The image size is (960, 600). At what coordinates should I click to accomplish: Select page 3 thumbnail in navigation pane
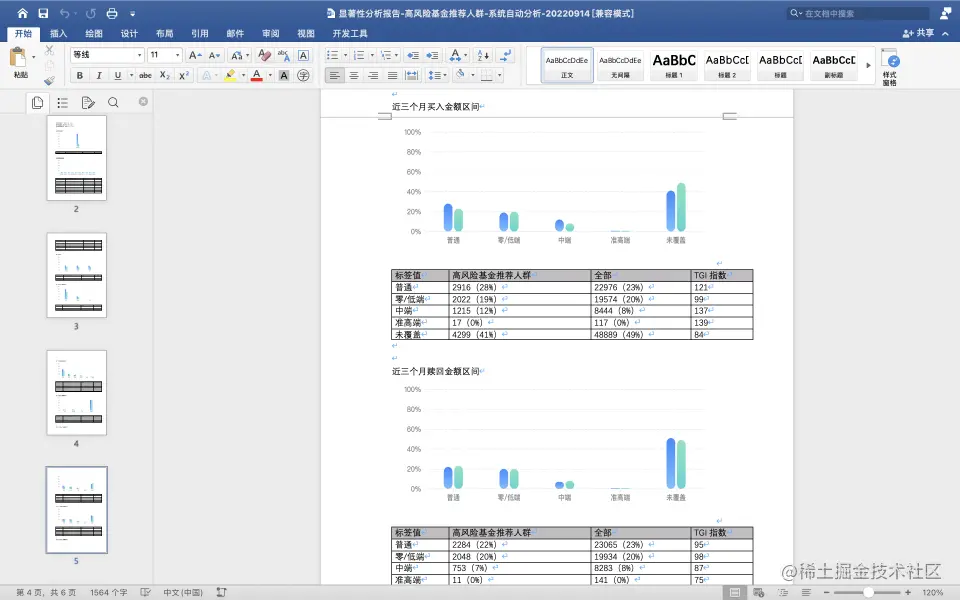pyautogui.click(x=75, y=275)
